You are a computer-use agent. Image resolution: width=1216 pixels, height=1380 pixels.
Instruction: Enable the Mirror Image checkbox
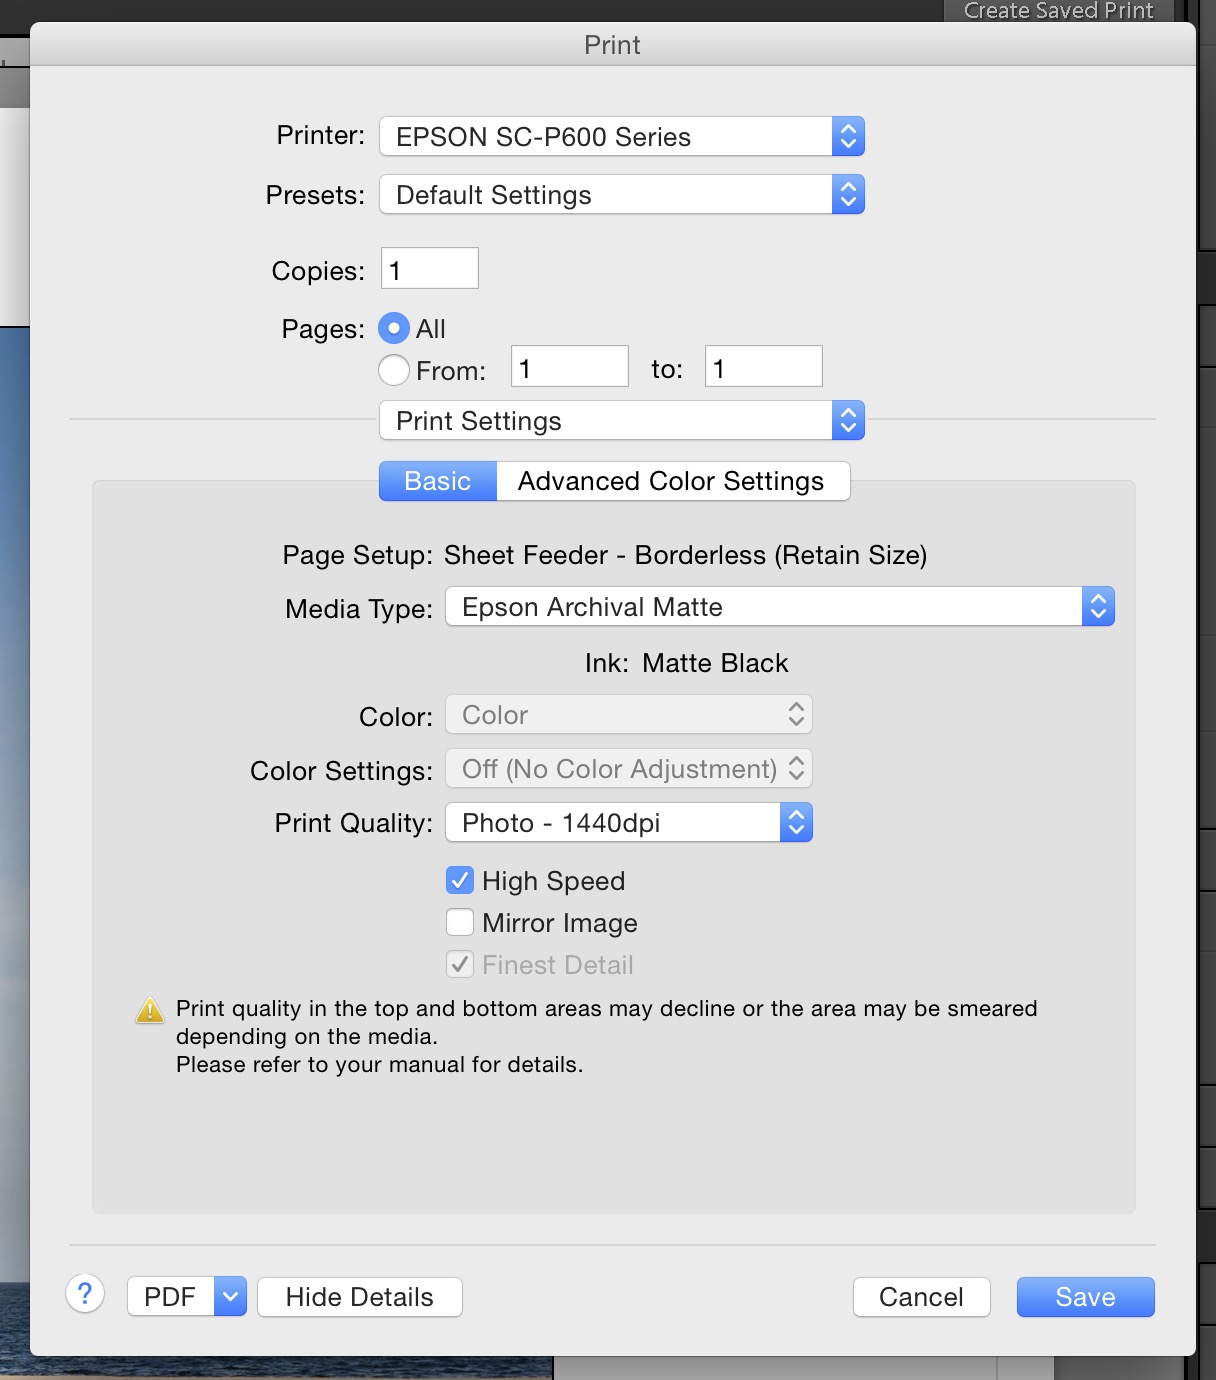coord(460,922)
